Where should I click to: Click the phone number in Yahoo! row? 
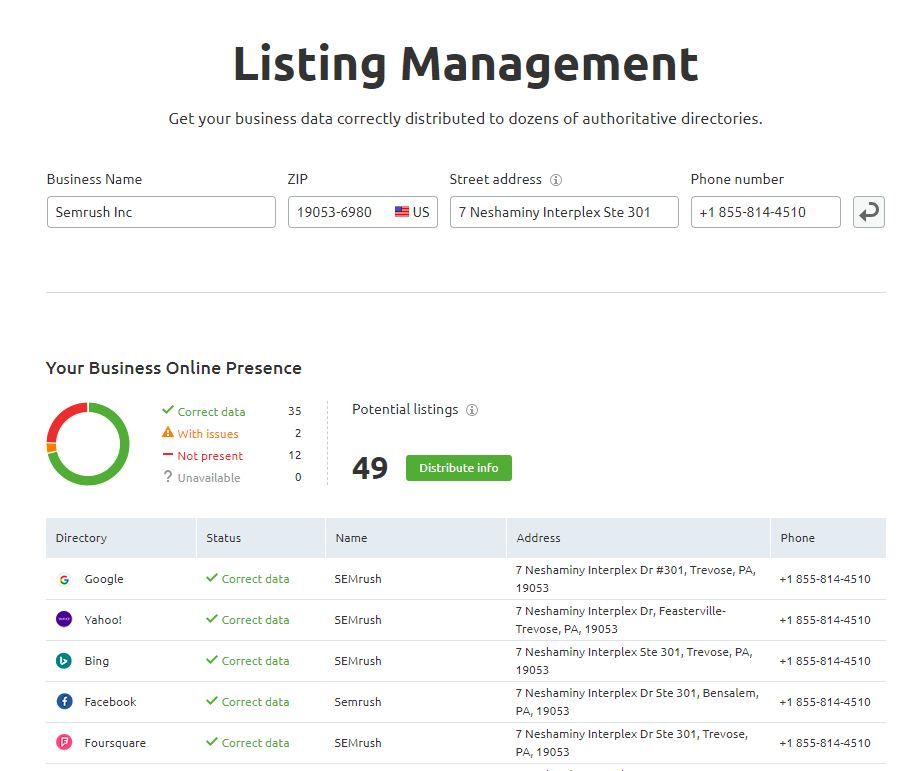coord(825,620)
